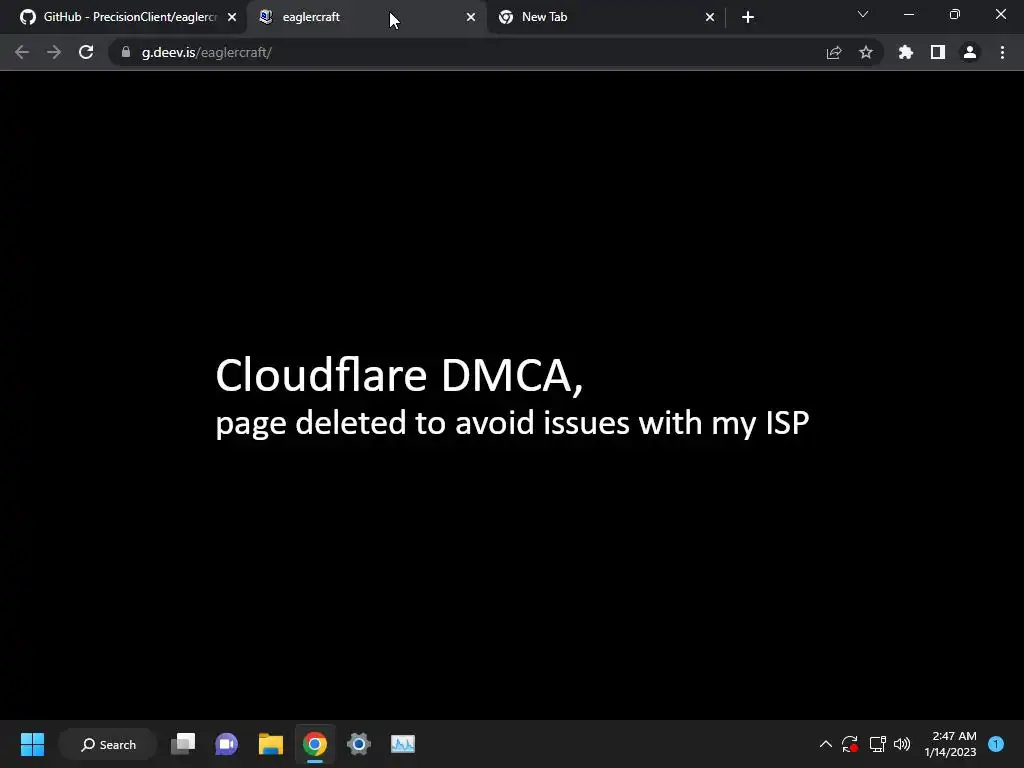Open Task View from taskbar

coord(183,744)
